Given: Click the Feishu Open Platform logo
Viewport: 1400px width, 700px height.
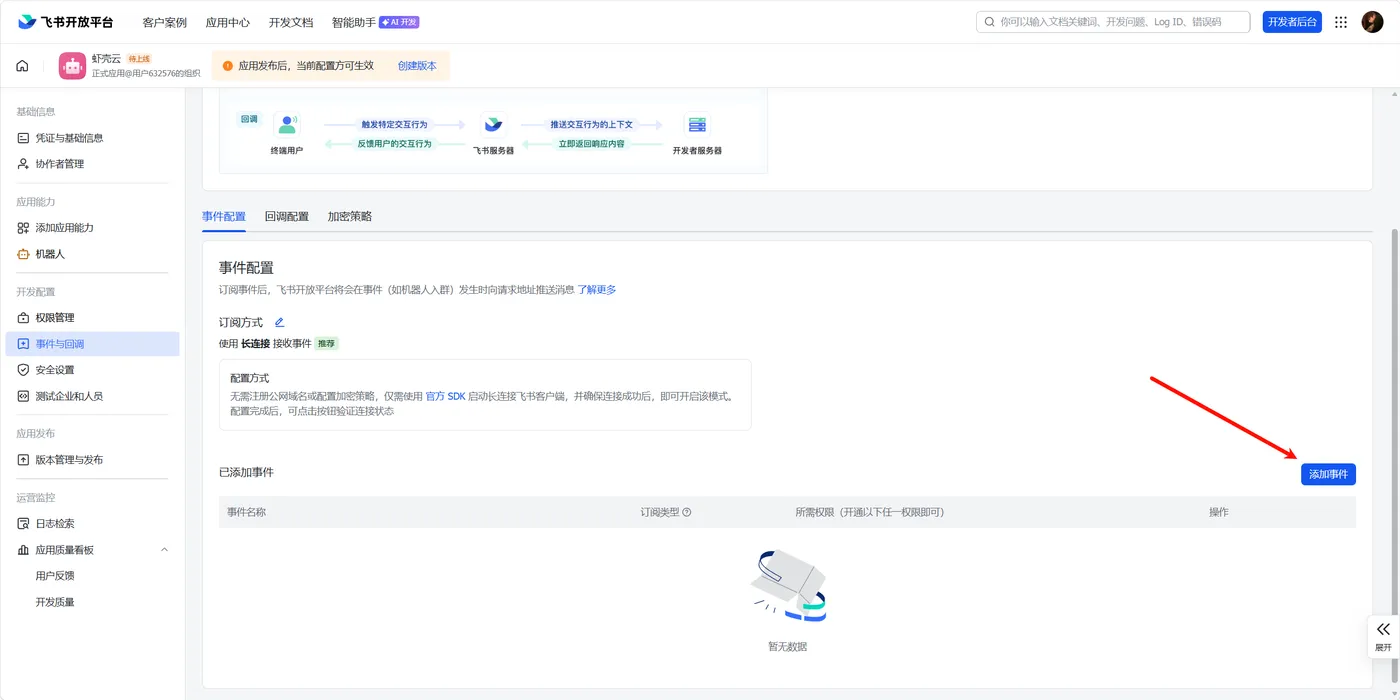Looking at the screenshot, I should click(x=65, y=21).
